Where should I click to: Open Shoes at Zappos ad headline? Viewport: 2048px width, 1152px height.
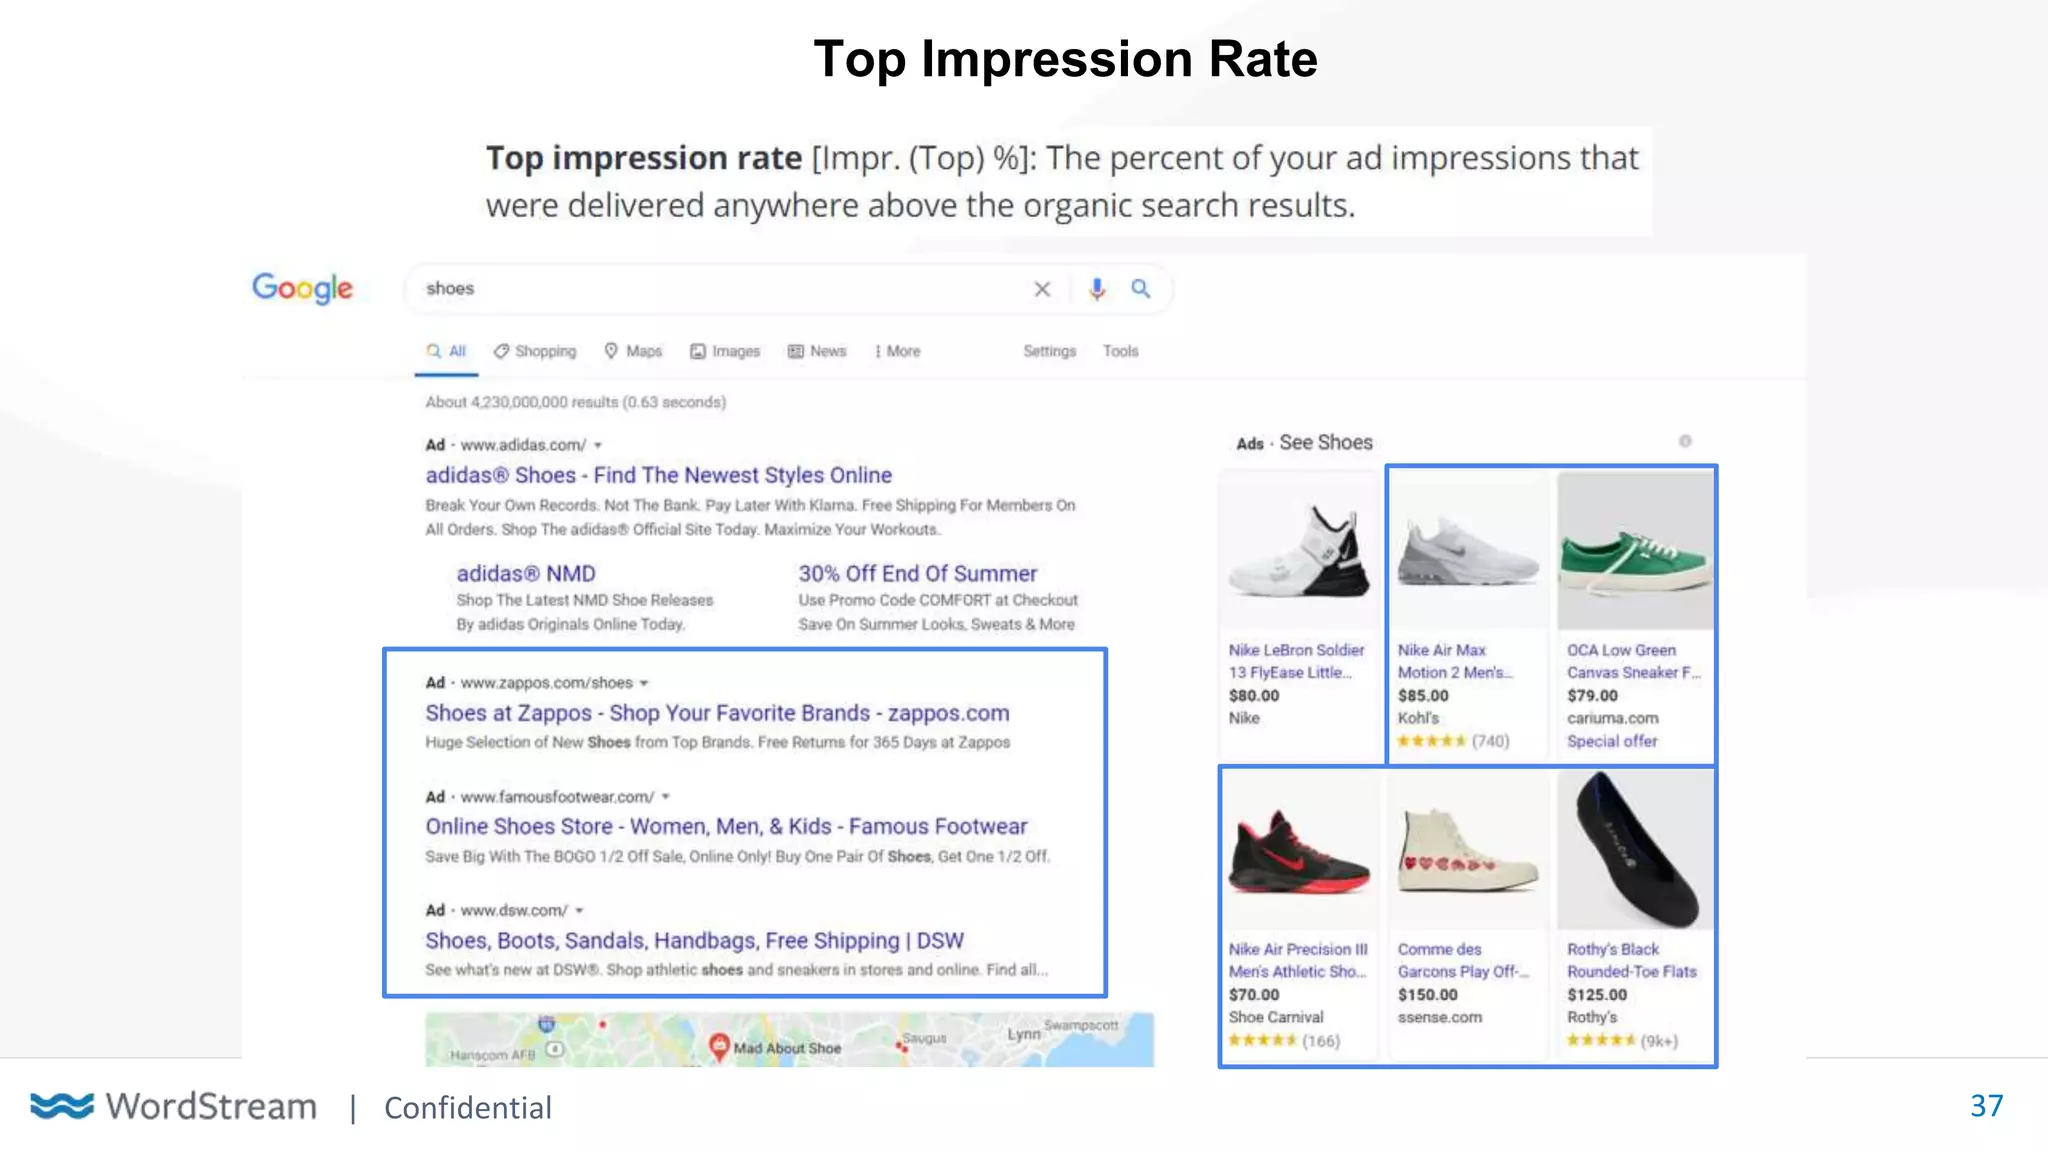(717, 713)
